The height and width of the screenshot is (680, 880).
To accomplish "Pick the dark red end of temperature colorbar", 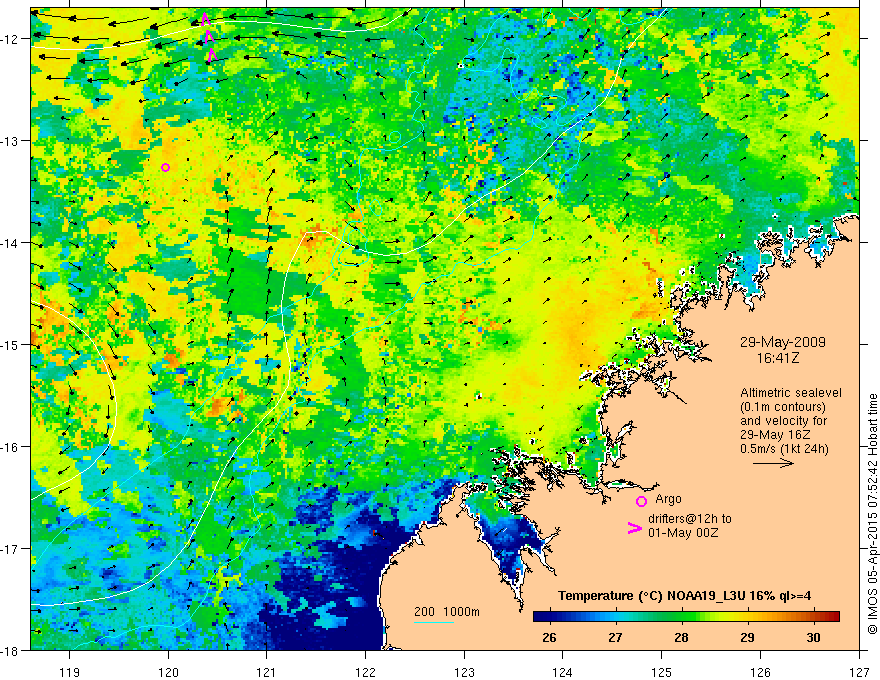I will coord(833,617).
